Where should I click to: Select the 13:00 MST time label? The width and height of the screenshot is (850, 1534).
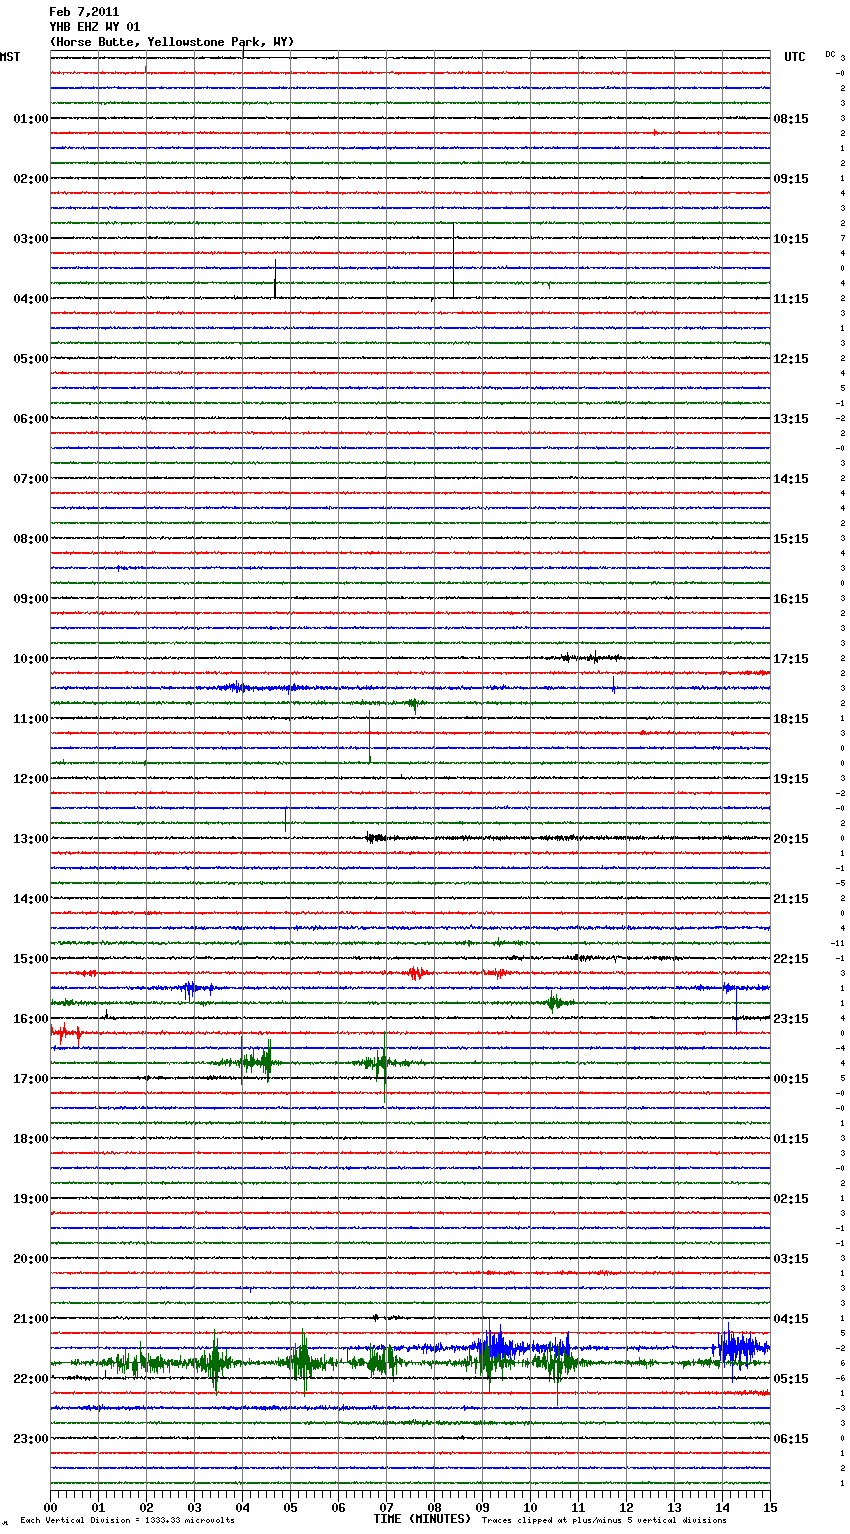(x=31, y=839)
